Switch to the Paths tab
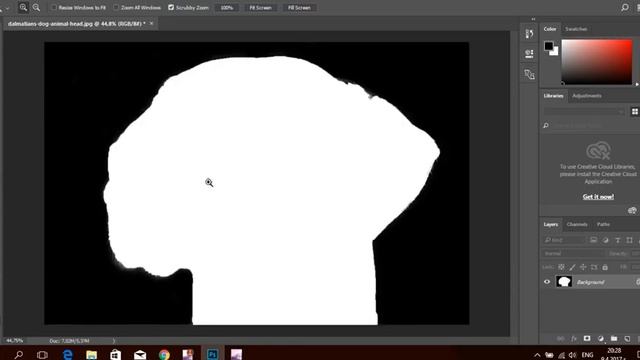This screenshot has width=640, height=360. point(603,224)
